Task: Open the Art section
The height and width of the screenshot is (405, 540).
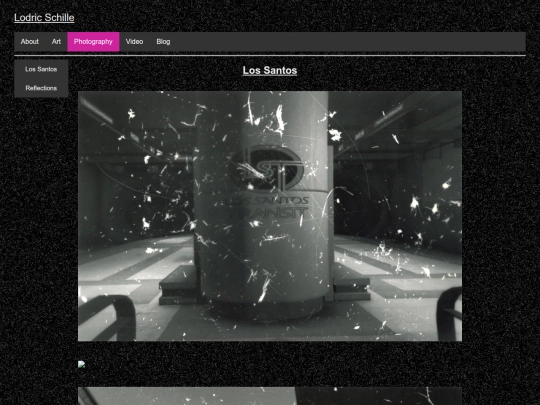Action: pyautogui.click(x=56, y=42)
